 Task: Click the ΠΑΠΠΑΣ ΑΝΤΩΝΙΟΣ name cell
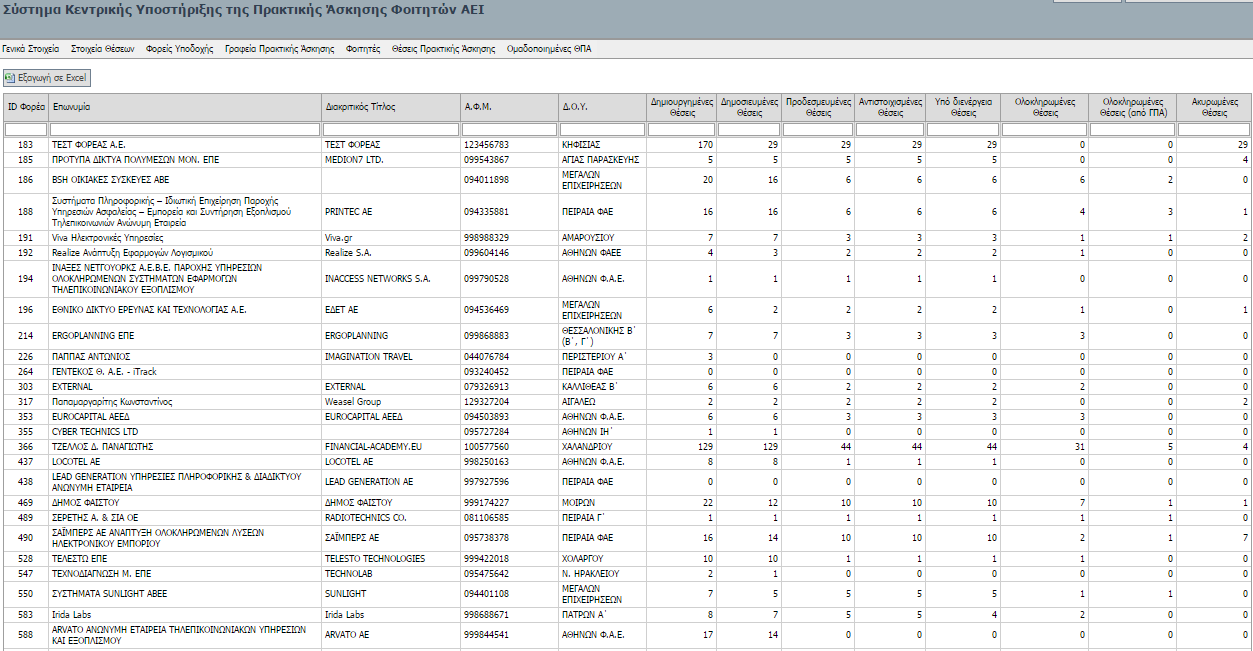[185, 356]
